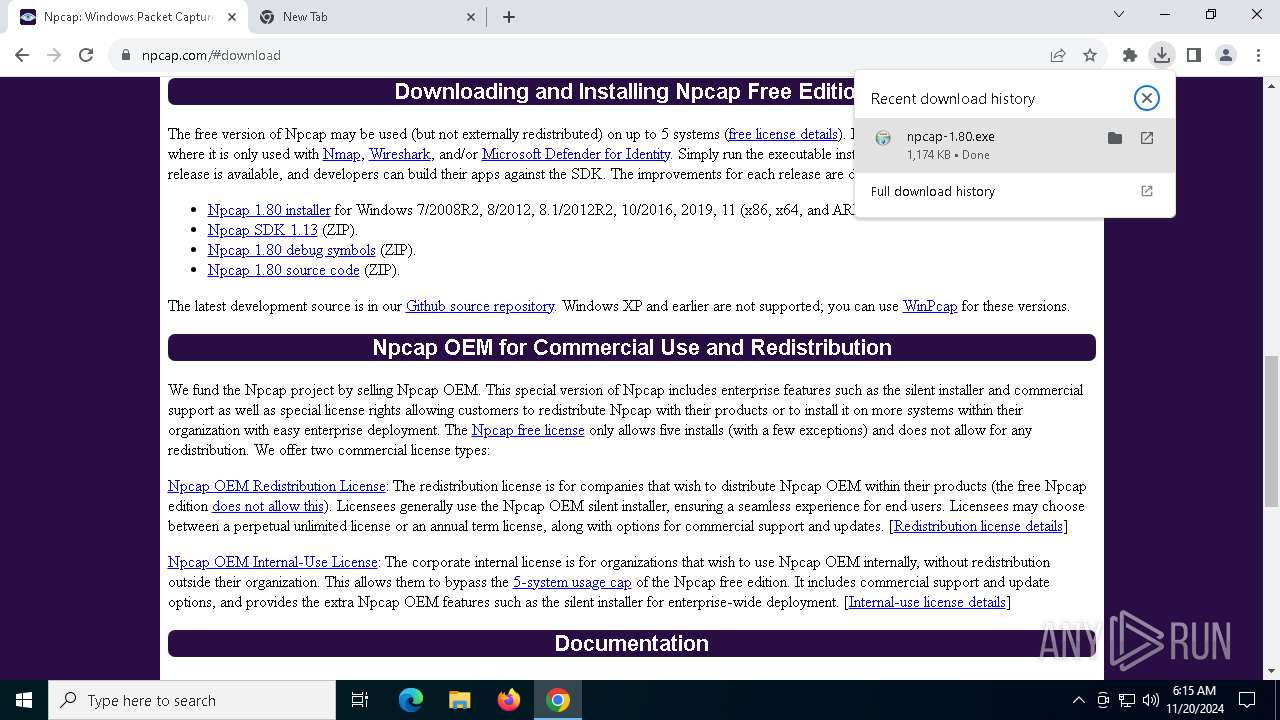1280x720 pixels.
Task: Open a new tab with plus button
Action: pos(509,17)
